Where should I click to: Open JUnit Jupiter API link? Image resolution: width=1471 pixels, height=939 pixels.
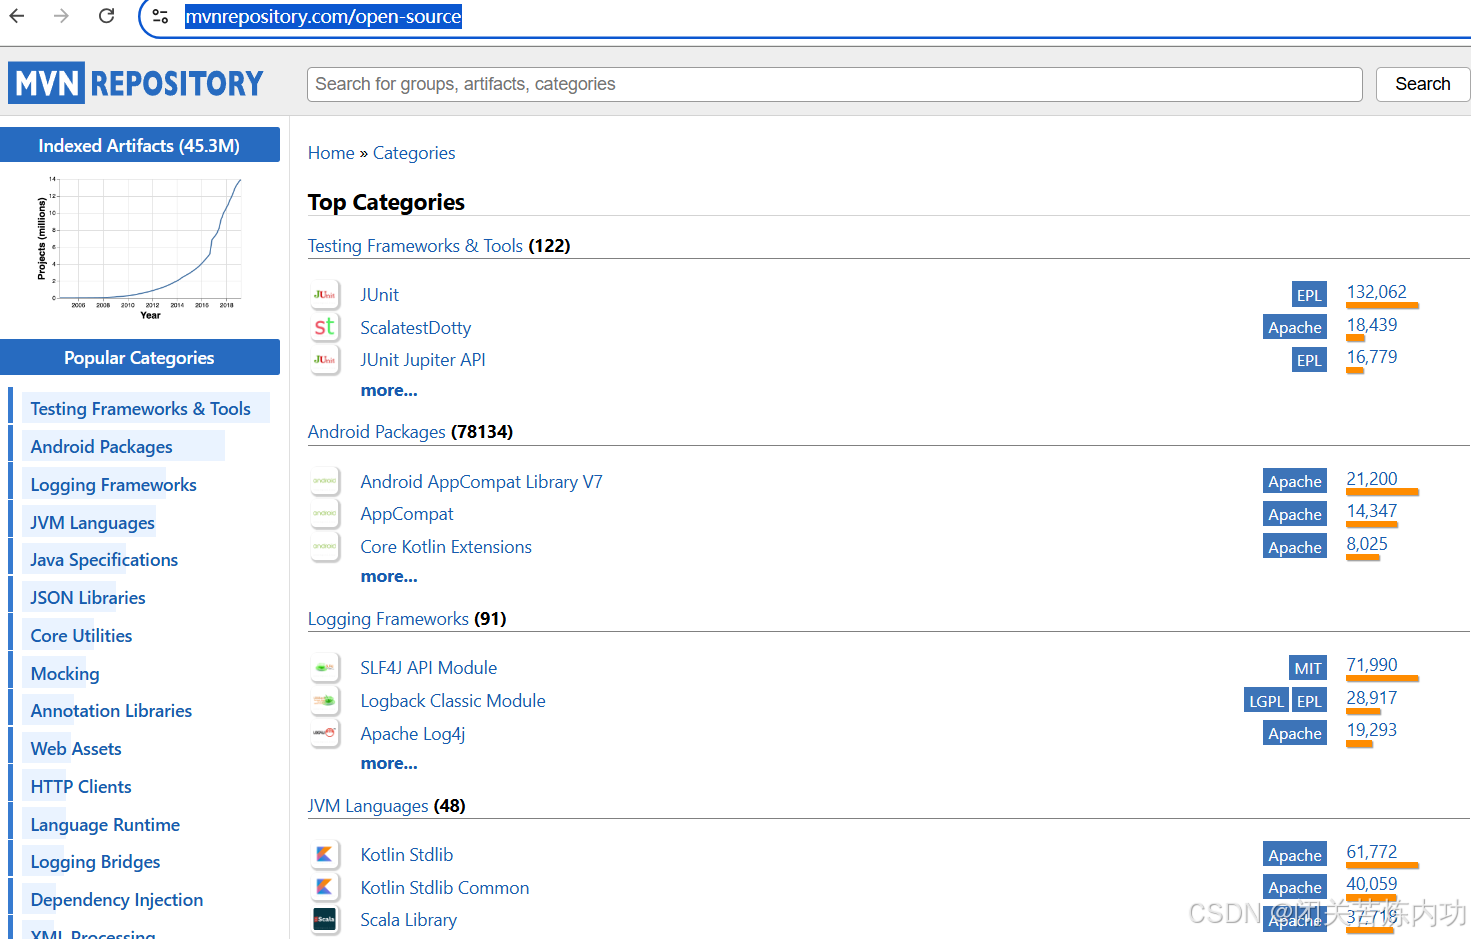(x=423, y=360)
